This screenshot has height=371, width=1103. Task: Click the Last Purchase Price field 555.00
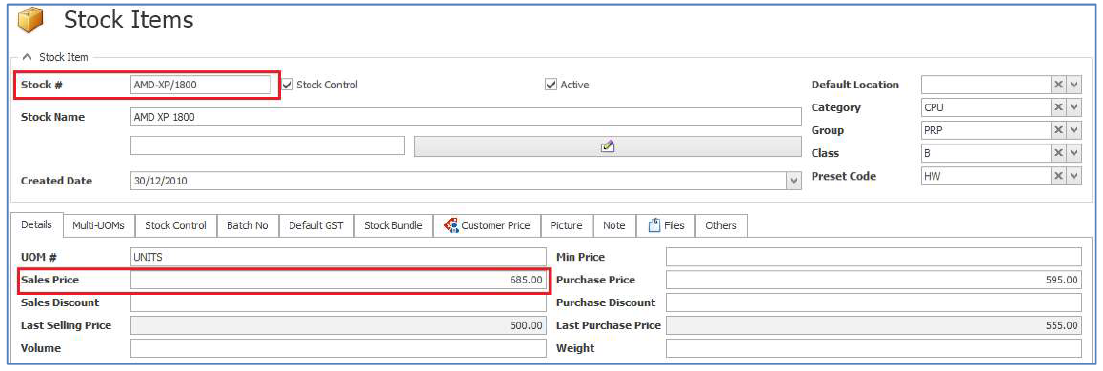click(x=874, y=325)
